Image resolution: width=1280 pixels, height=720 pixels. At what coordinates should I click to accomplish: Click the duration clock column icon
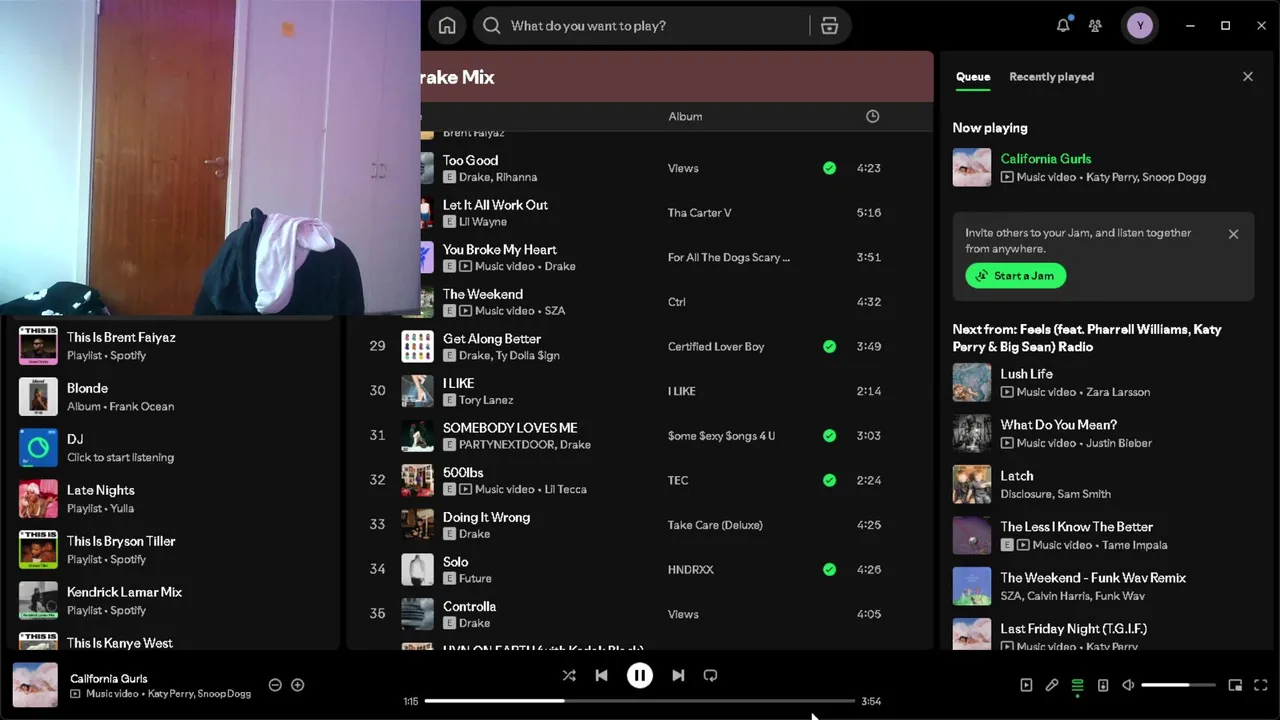pyautogui.click(x=872, y=116)
